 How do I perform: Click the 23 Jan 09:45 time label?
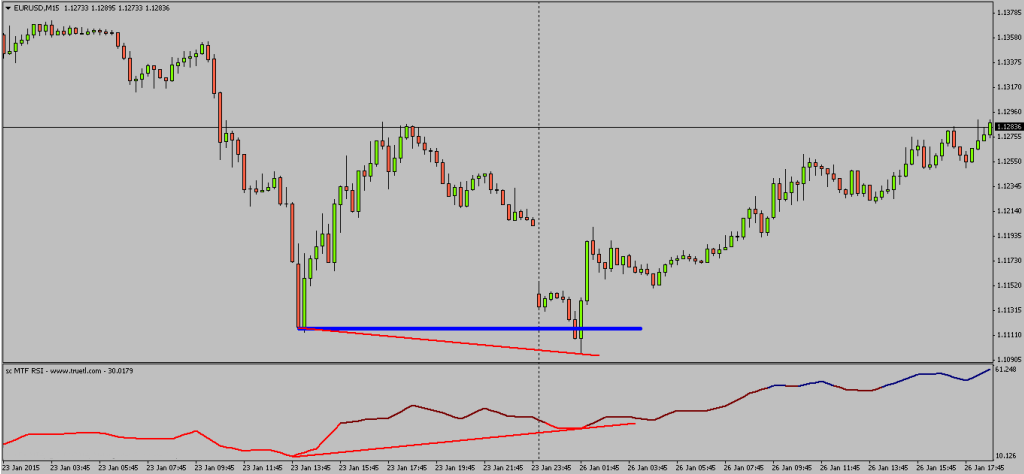pyautogui.click(x=216, y=468)
